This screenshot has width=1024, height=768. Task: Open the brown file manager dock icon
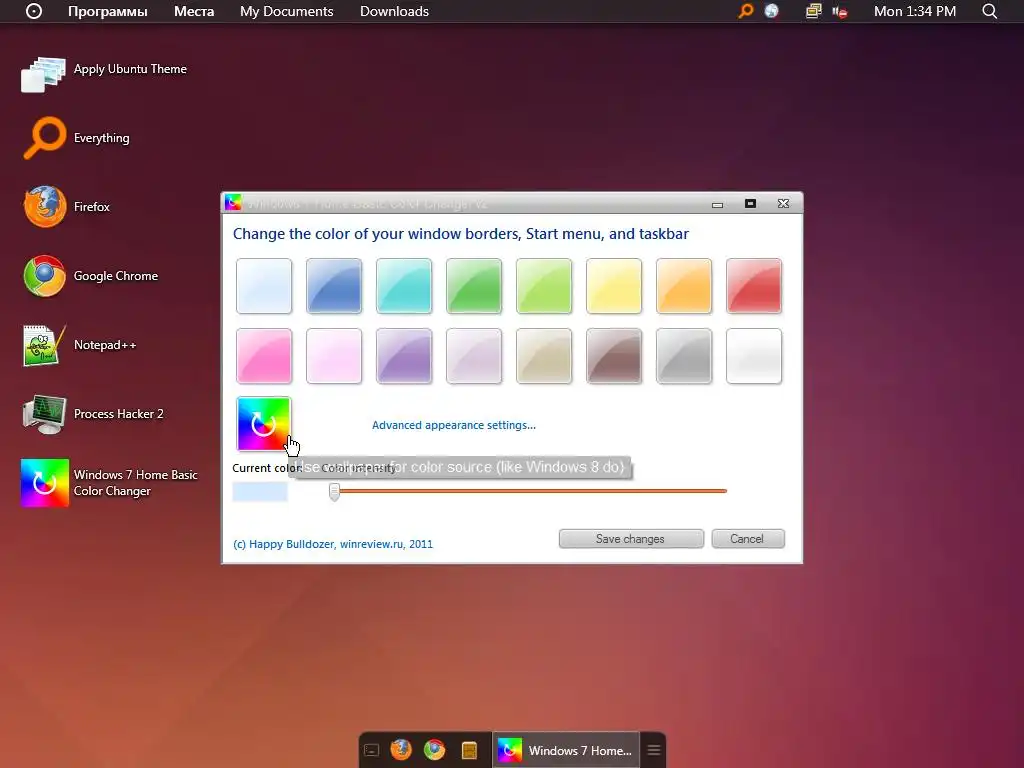click(x=469, y=750)
